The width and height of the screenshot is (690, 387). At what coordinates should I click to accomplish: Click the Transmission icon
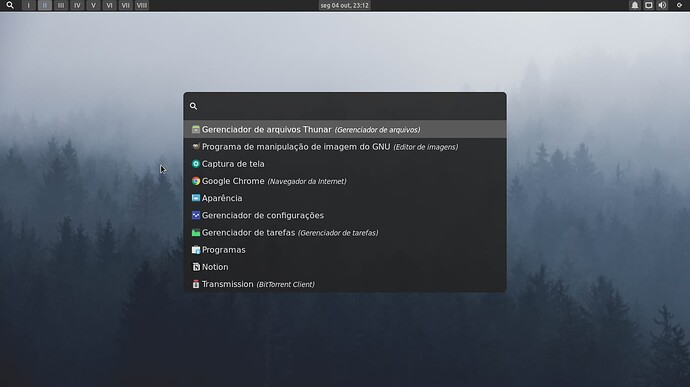tap(196, 284)
